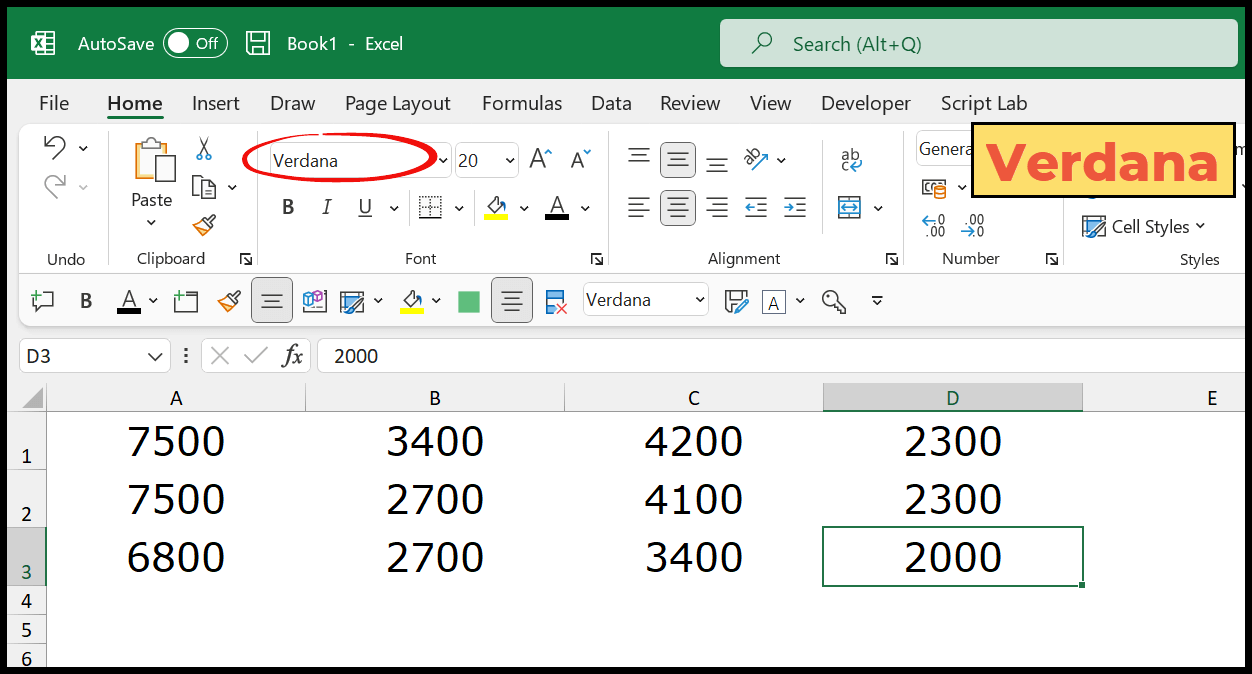Toggle Bold formatting in Font group

[288, 208]
